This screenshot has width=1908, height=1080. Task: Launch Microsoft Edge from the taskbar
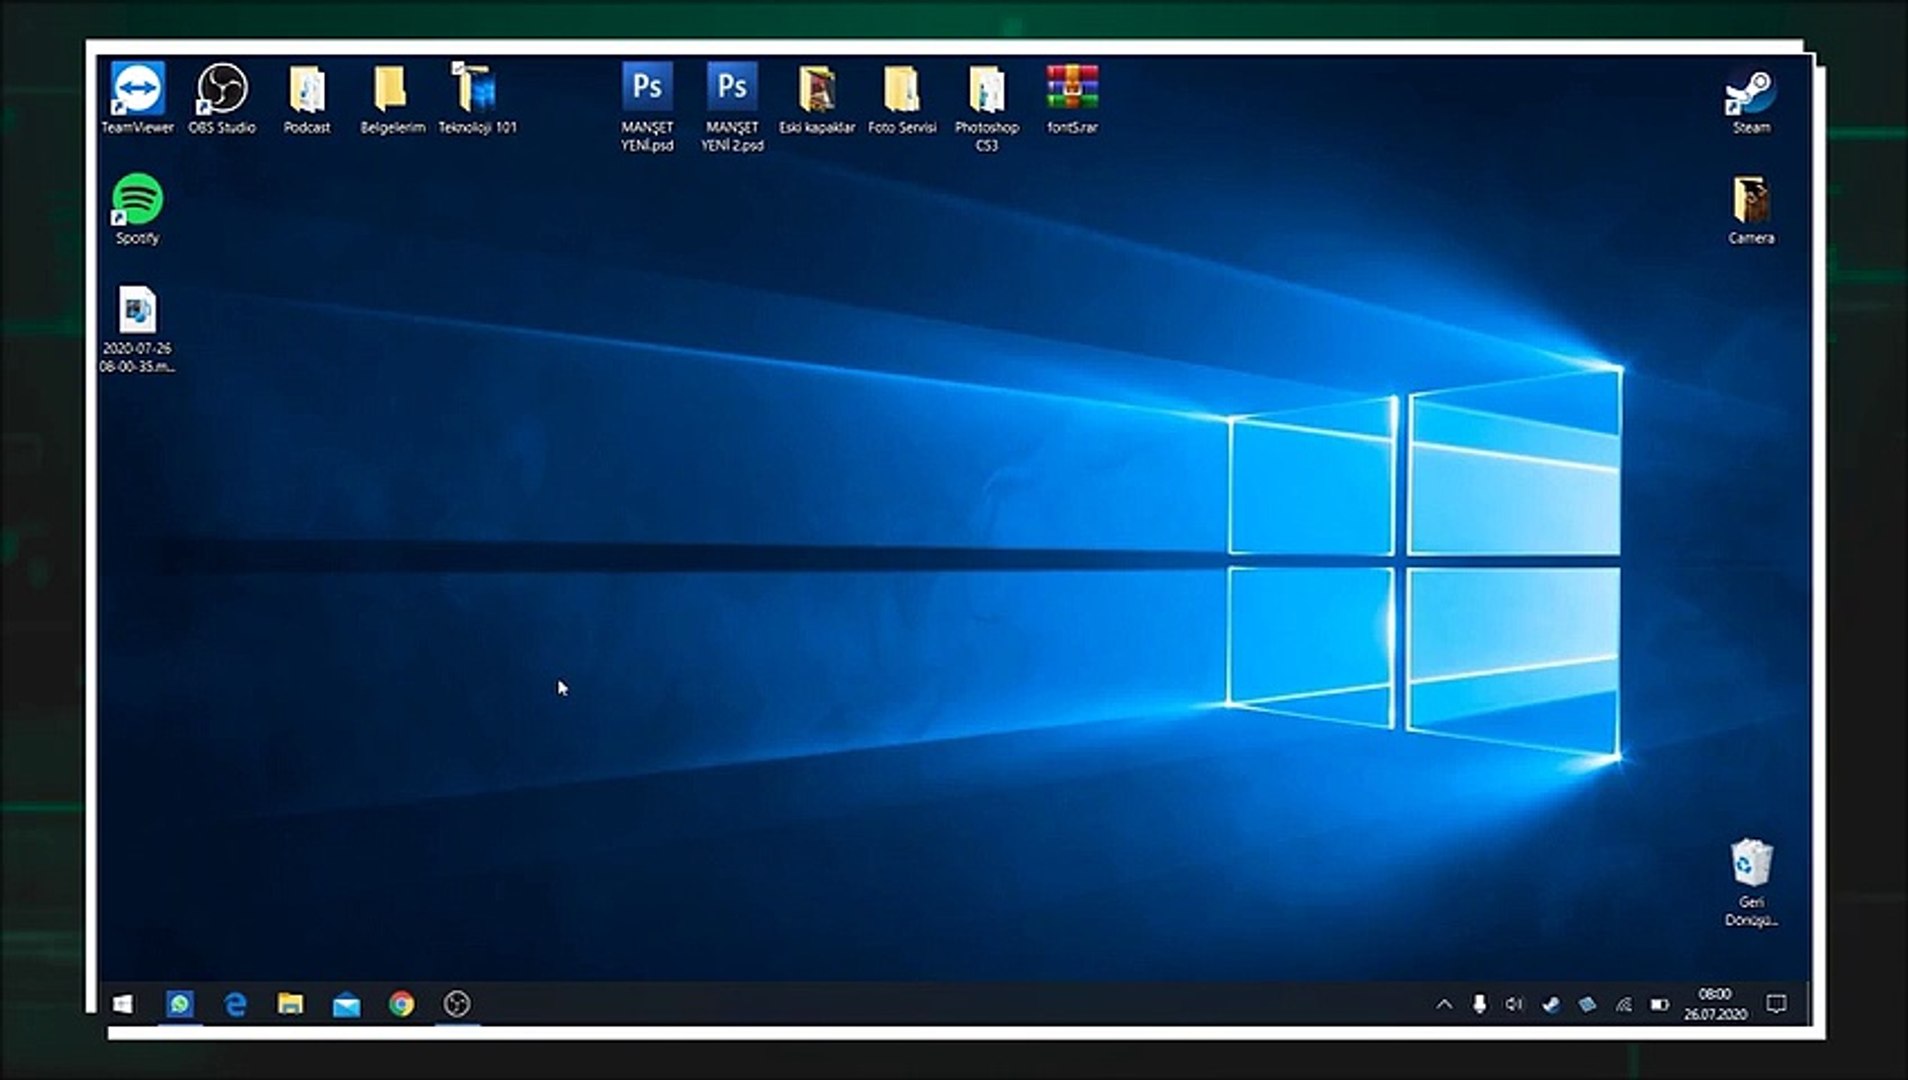[236, 1004]
